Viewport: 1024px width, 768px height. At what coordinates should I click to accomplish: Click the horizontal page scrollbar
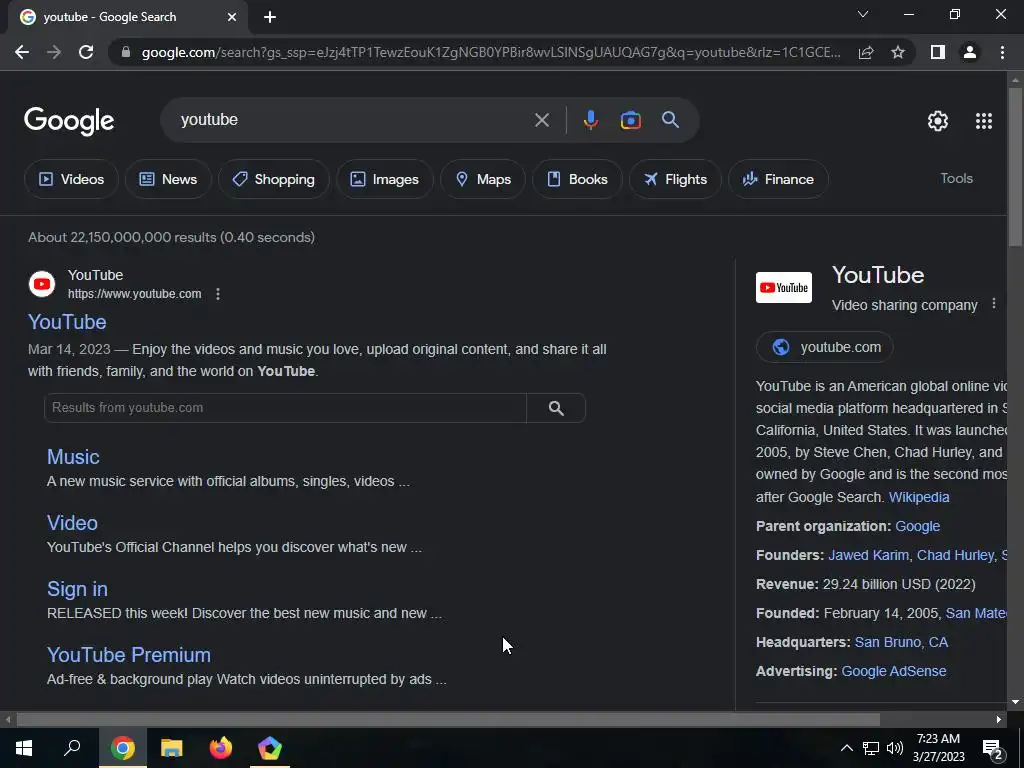coord(448,720)
